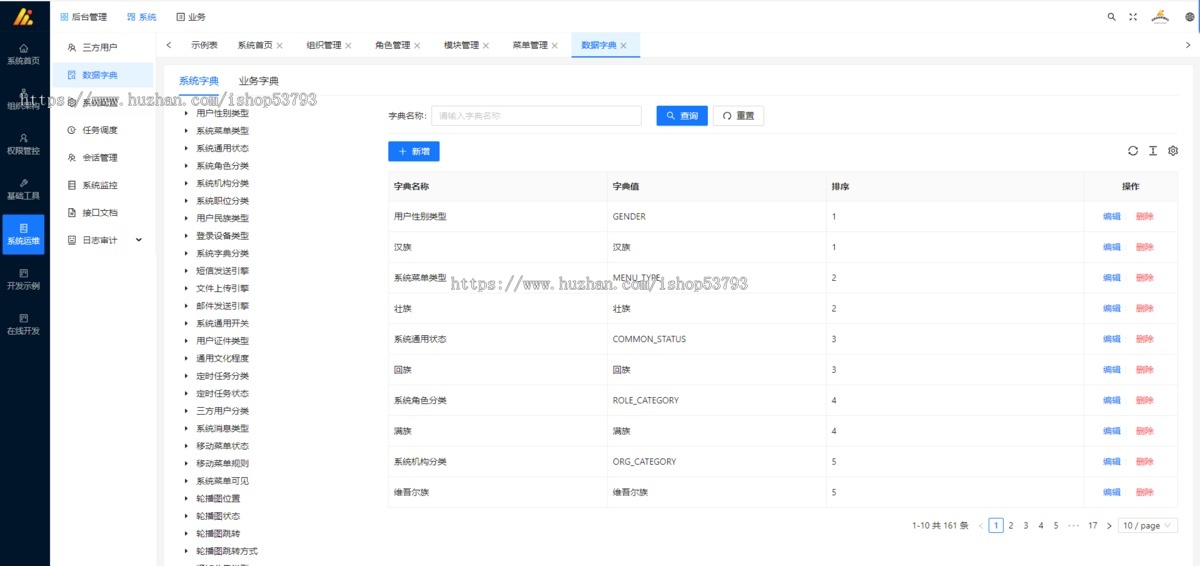Close the 系统首页 tab with its X
The height and width of the screenshot is (566, 1200).
point(280,45)
